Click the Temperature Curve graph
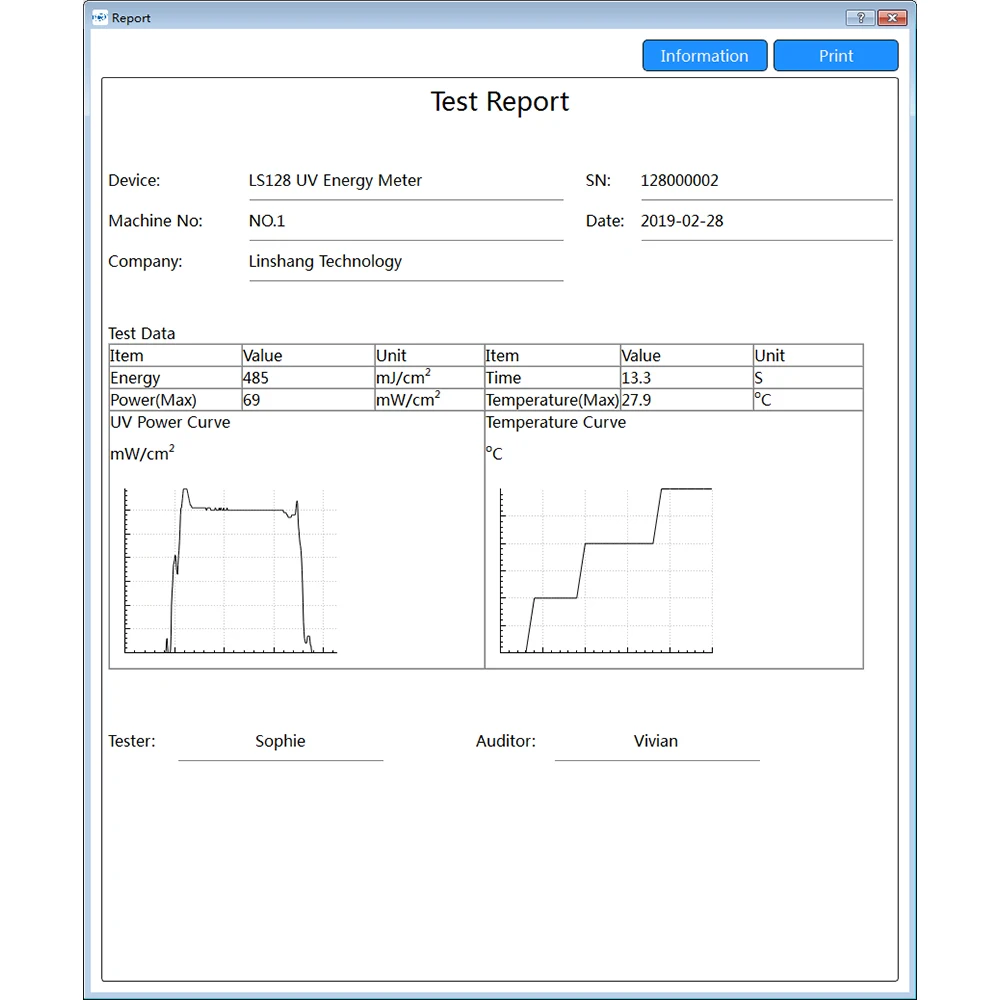Image resolution: width=1000 pixels, height=1000 pixels. click(x=606, y=571)
